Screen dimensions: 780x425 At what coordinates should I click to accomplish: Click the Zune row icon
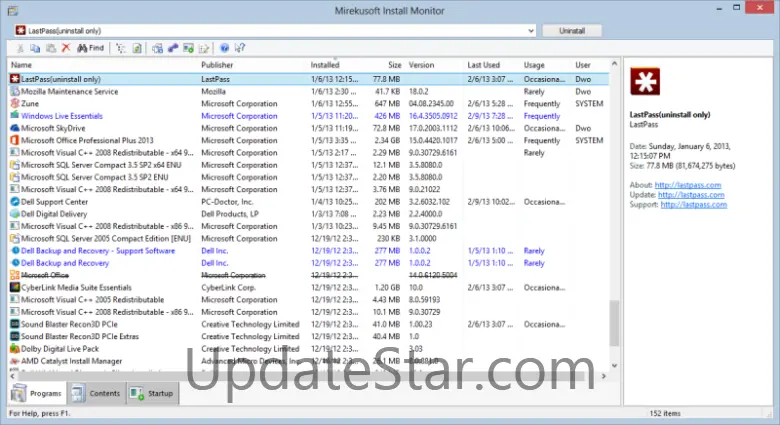click(x=15, y=104)
